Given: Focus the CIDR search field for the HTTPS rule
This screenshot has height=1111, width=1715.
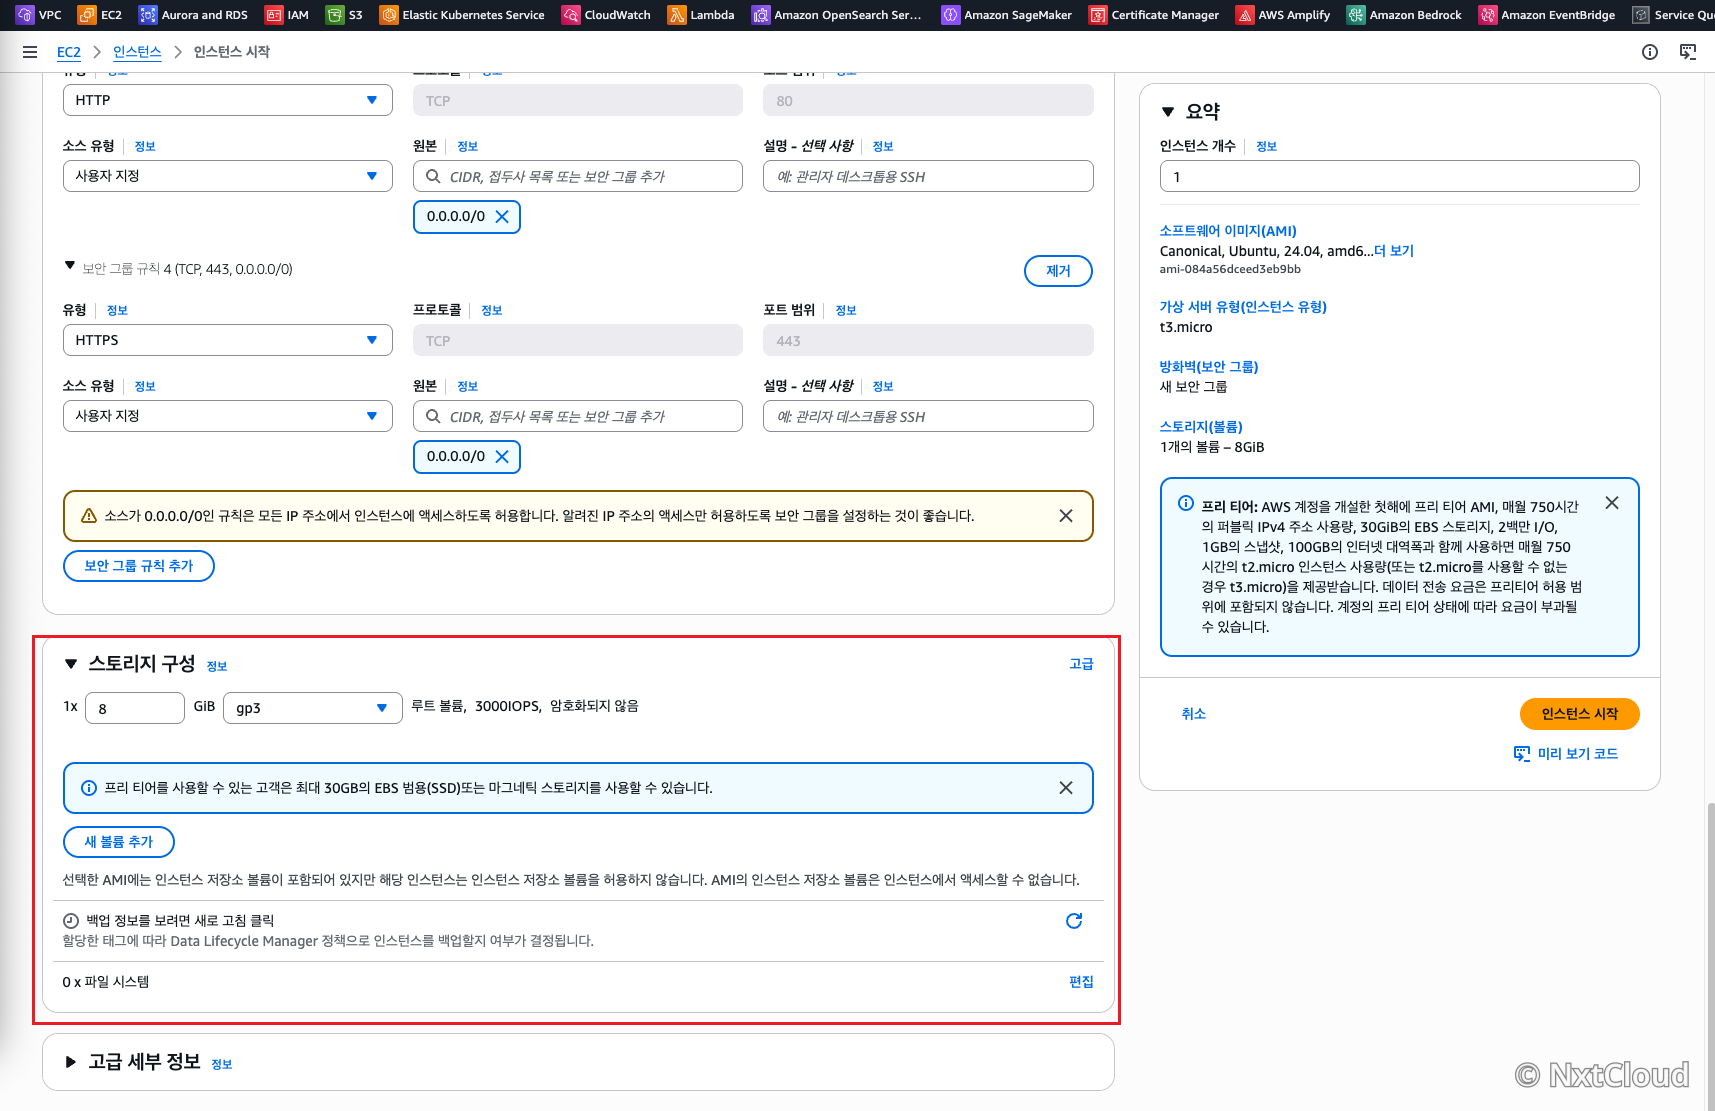Looking at the screenshot, I should point(578,416).
